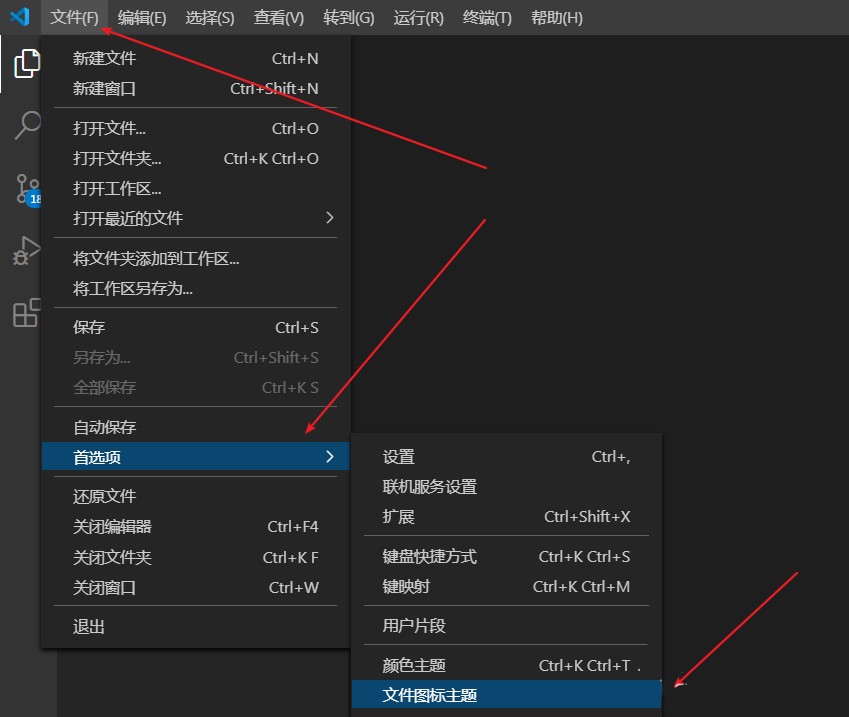The height and width of the screenshot is (717, 849).
Task: Open the 运行(R) menu
Action: point(418,18)
